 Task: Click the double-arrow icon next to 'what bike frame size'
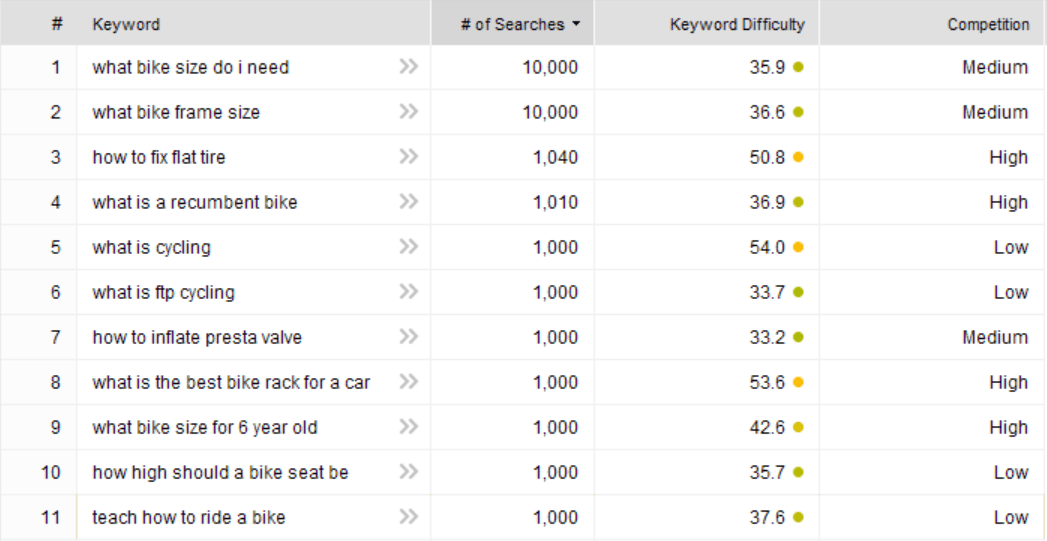408,112
